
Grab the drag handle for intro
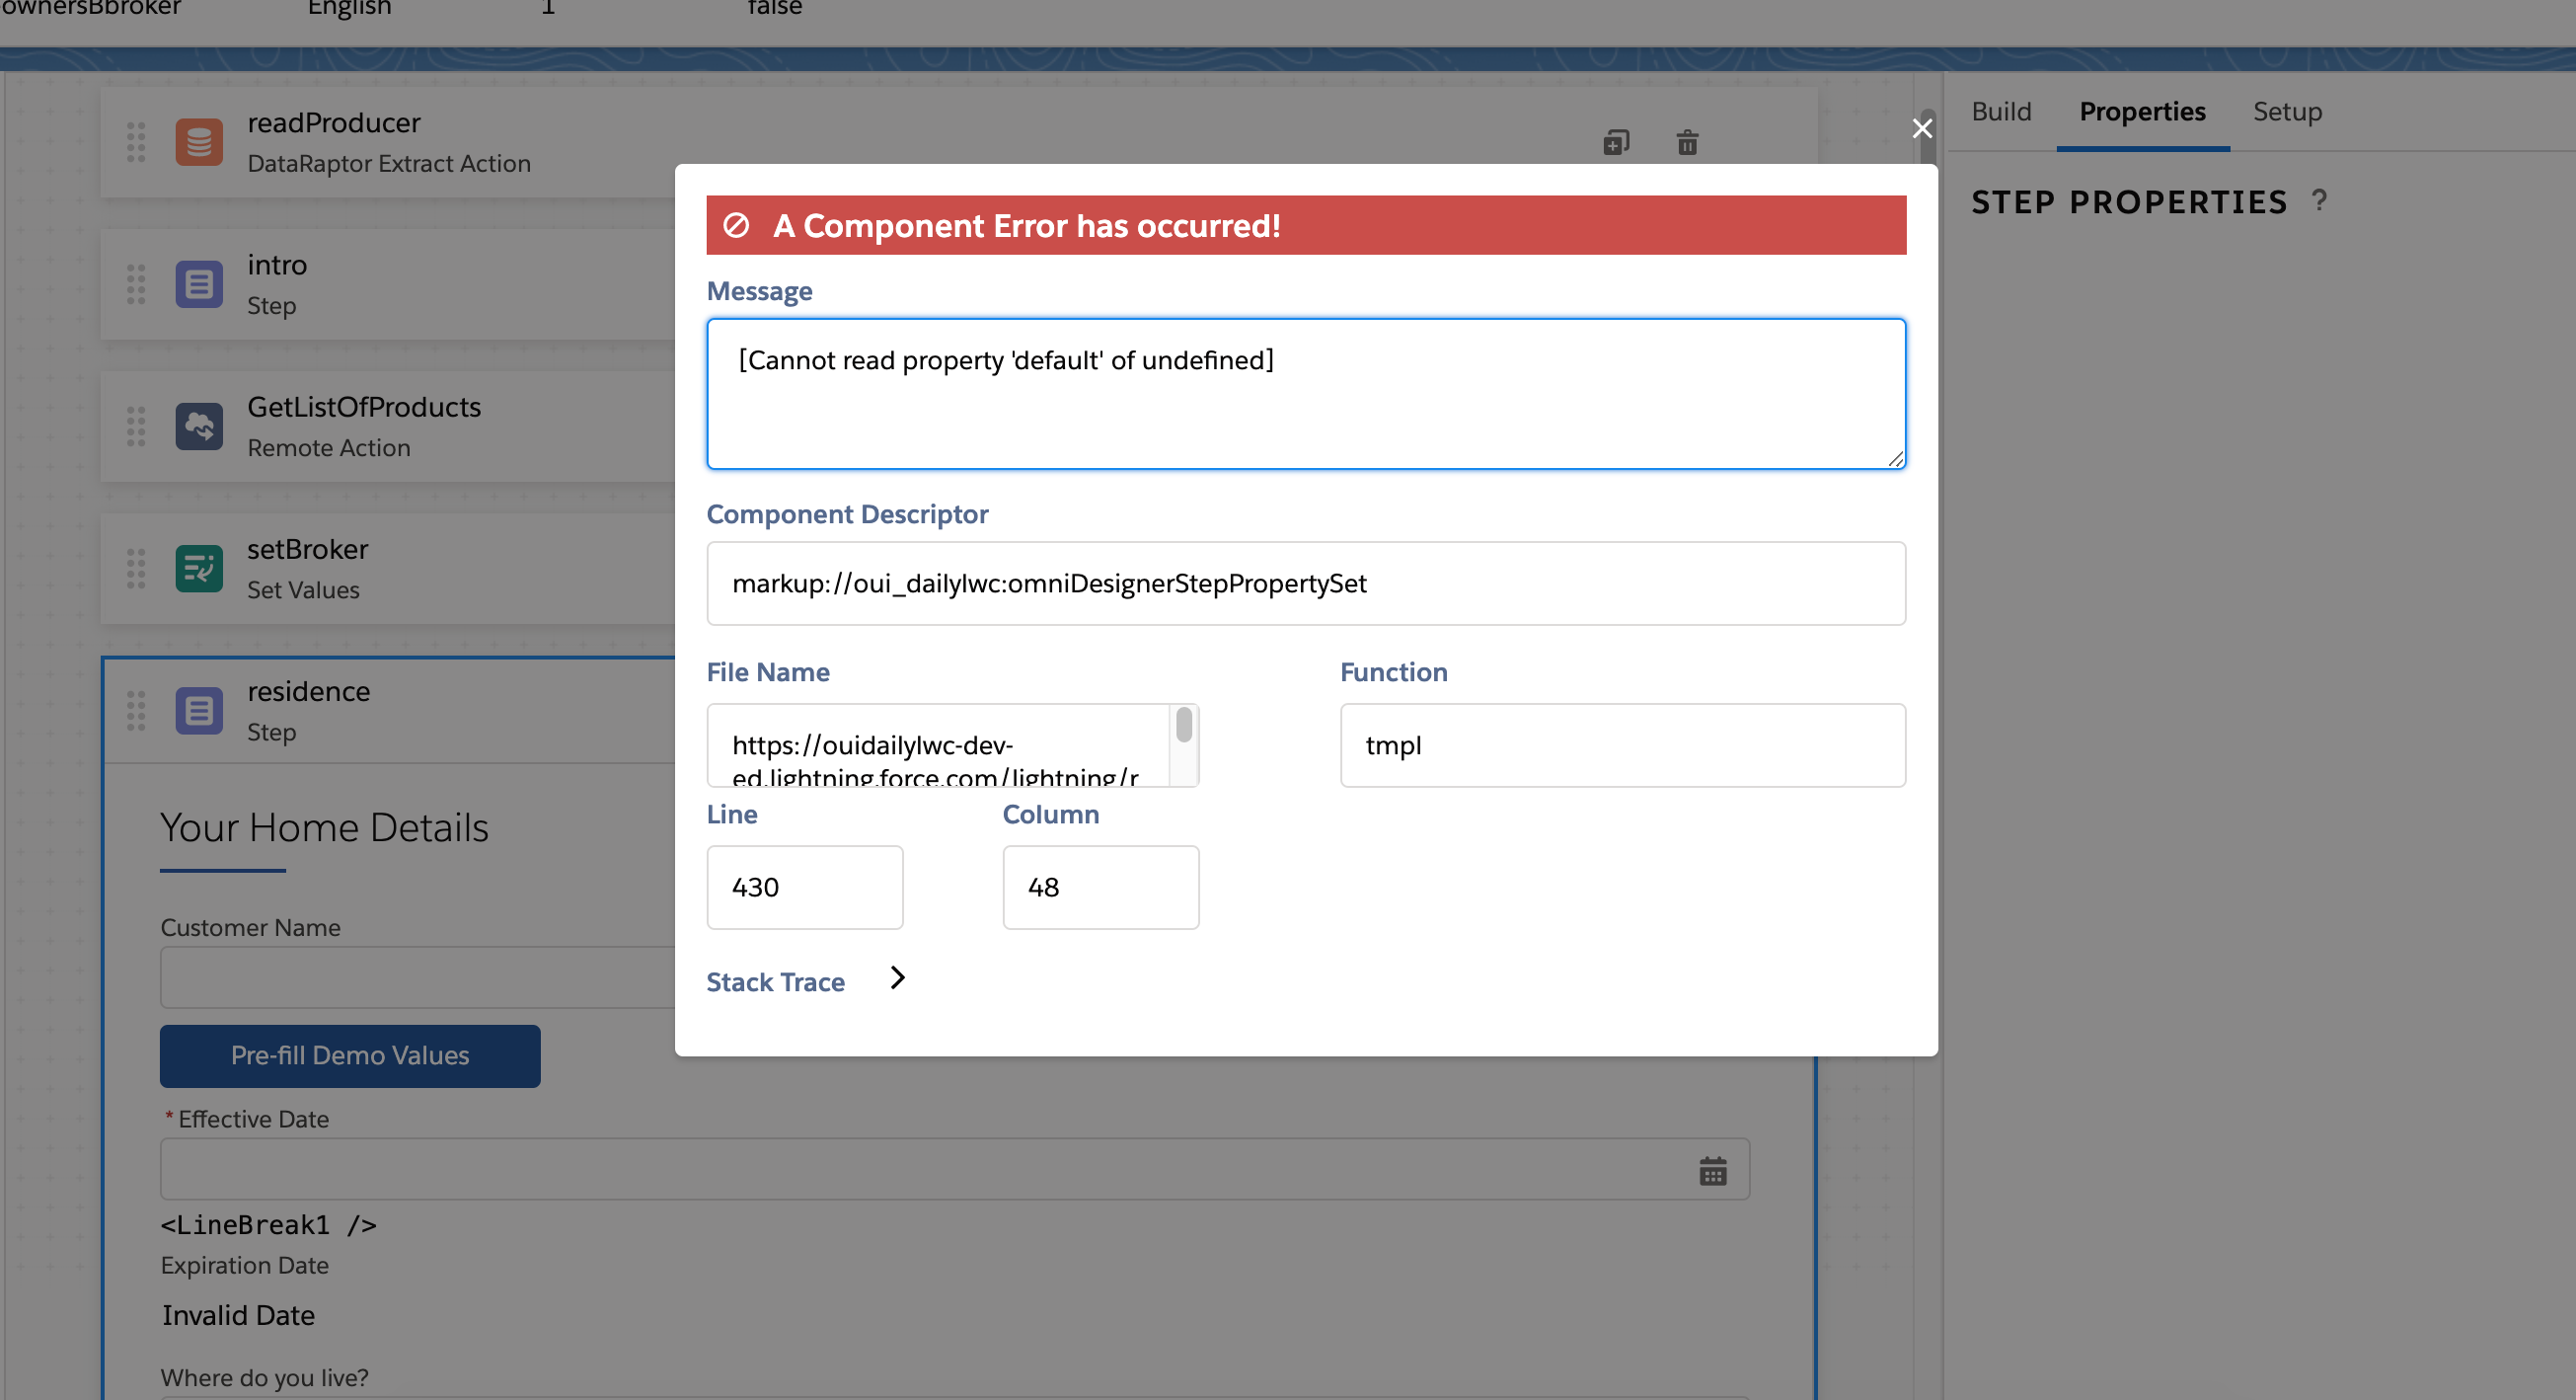click(x=136, y=285)
